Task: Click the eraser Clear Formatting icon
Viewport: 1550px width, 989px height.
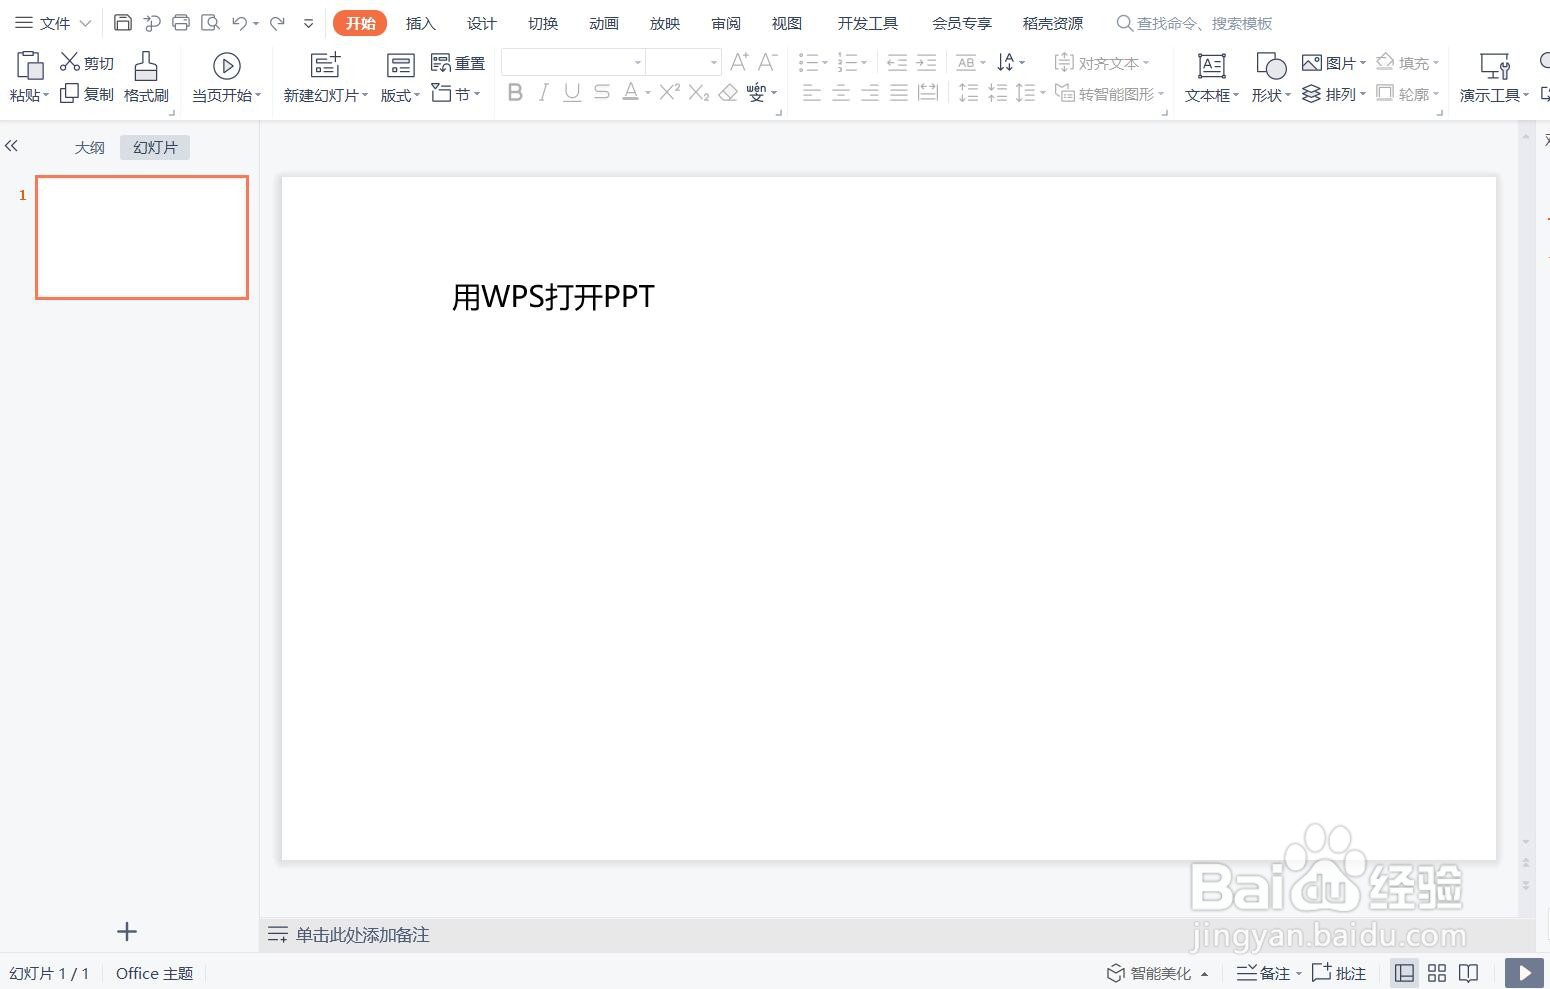Action: (728, 93)
